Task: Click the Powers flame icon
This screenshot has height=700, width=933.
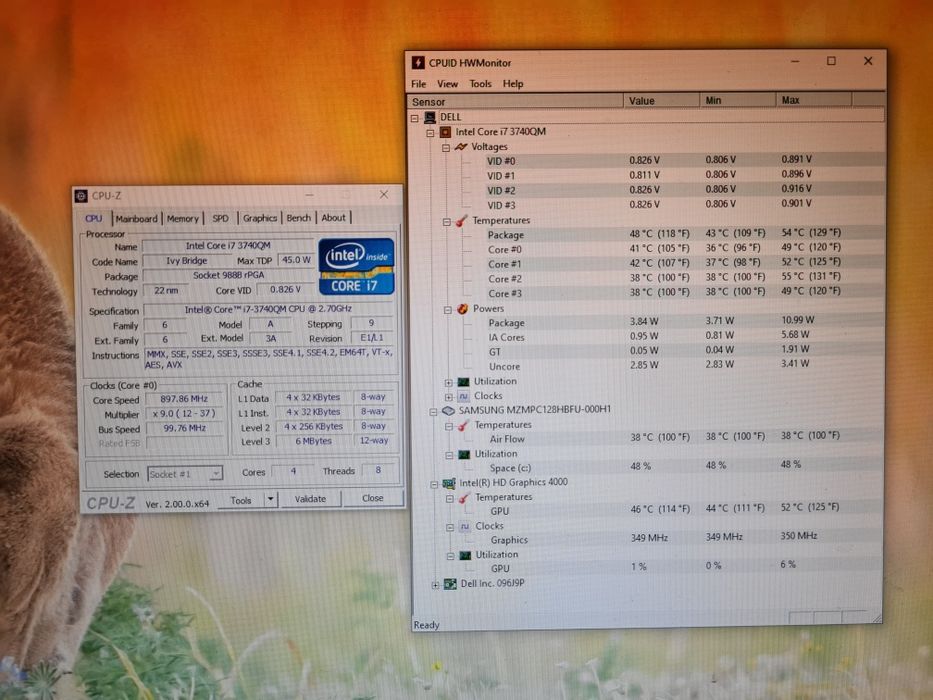Action: (462, 309)
